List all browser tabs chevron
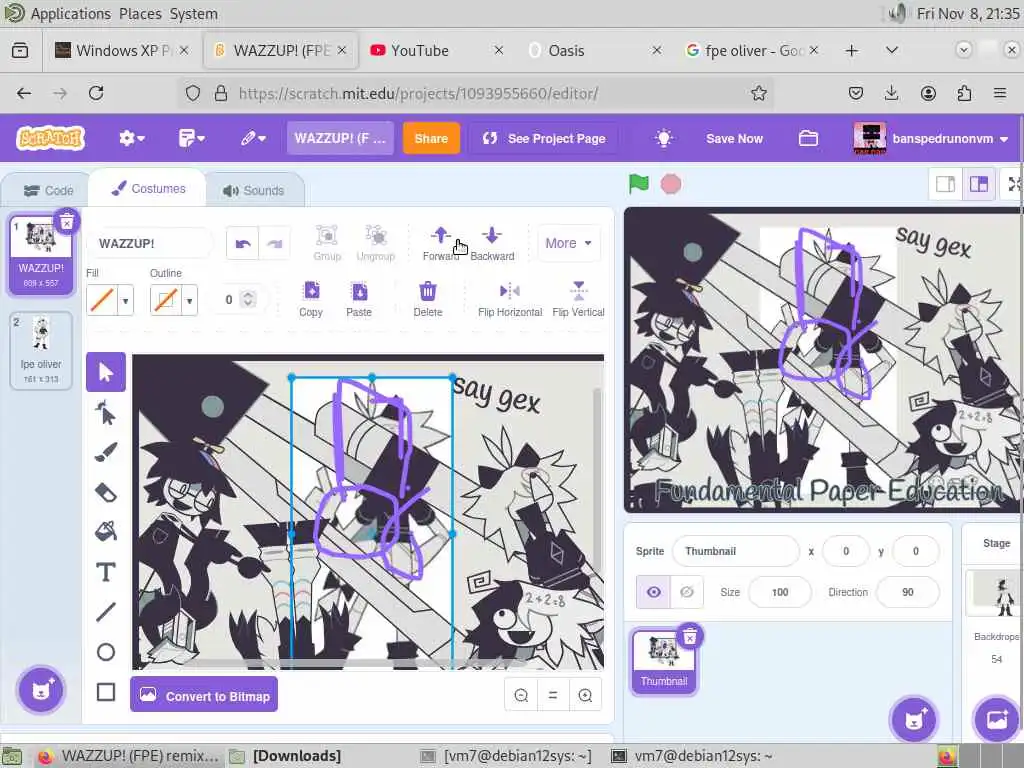 [x=891, y=50]
